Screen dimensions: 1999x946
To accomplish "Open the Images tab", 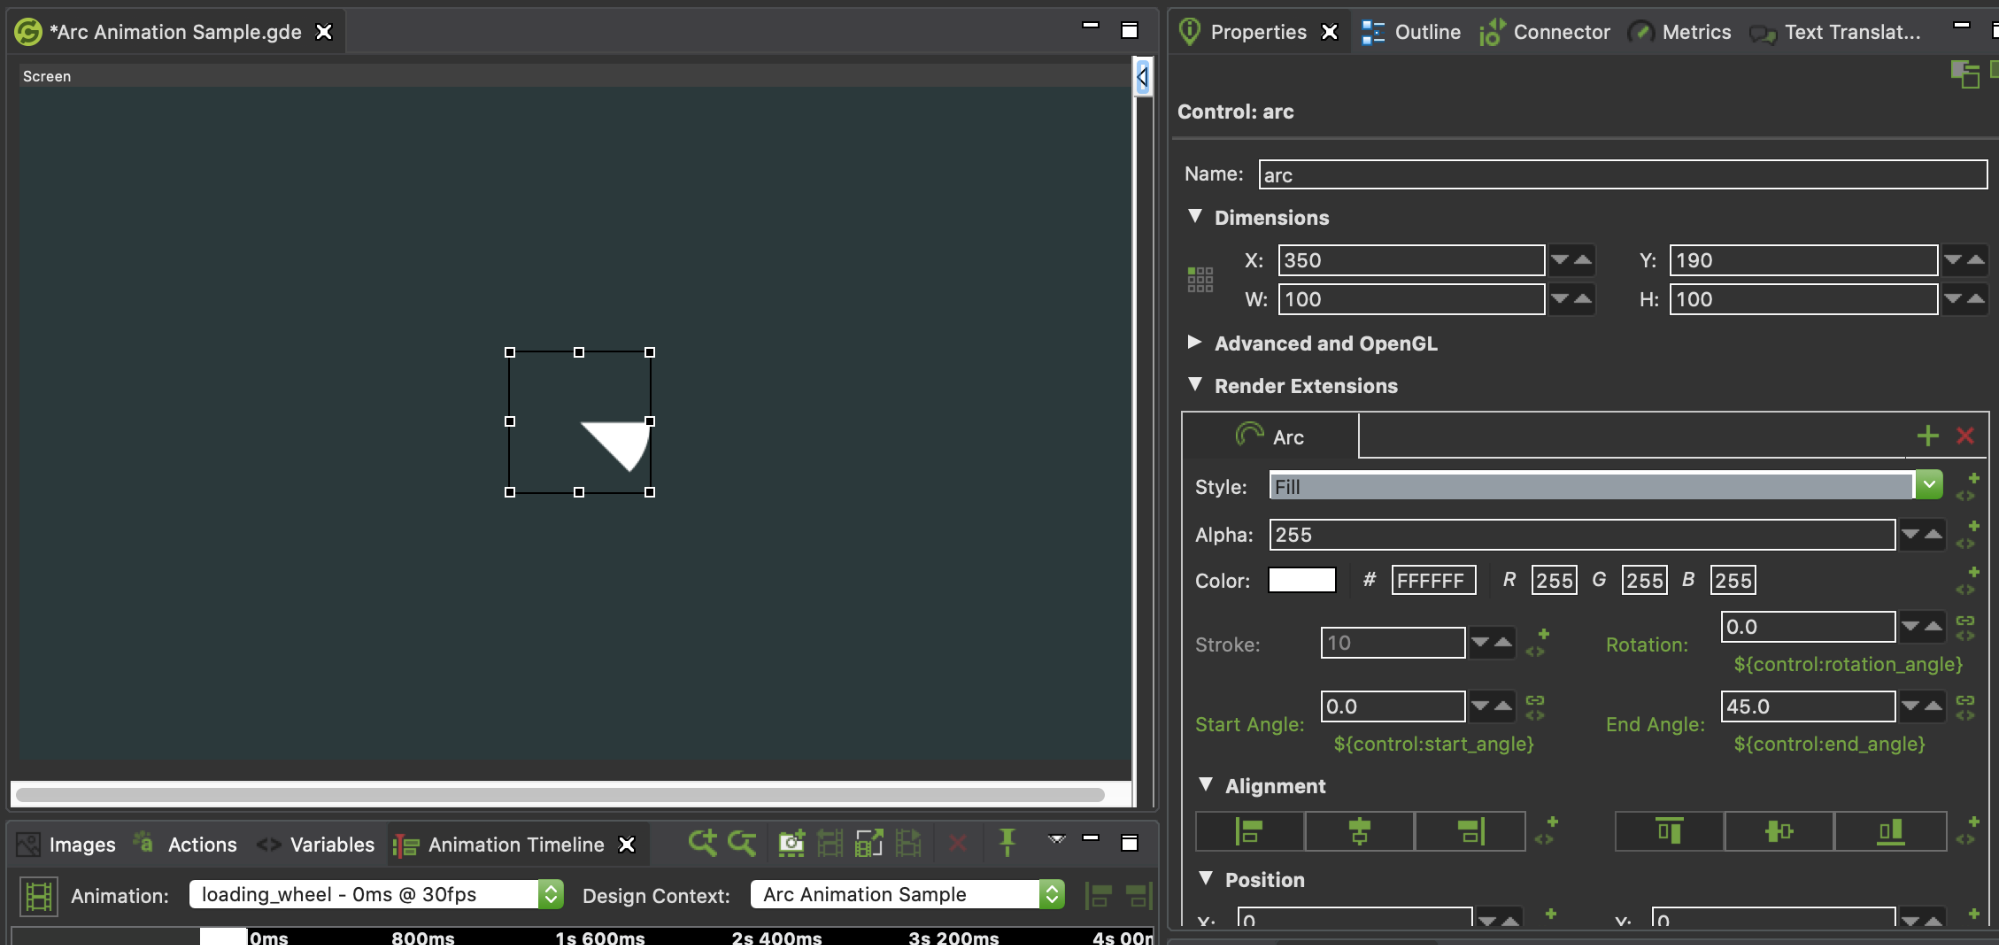I will (67, 845).
